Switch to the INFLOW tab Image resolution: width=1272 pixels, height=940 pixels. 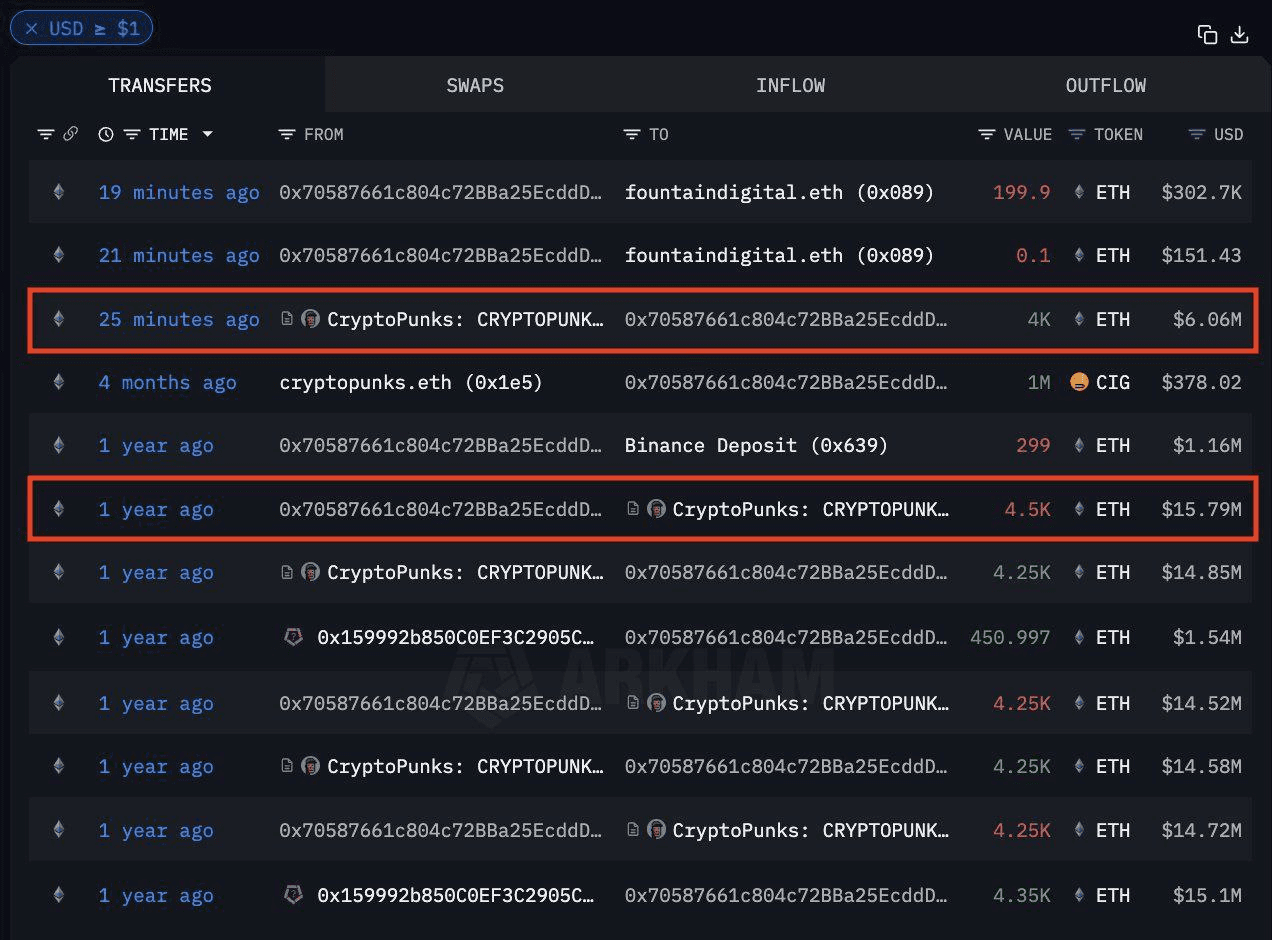click(x=790, y=85)
